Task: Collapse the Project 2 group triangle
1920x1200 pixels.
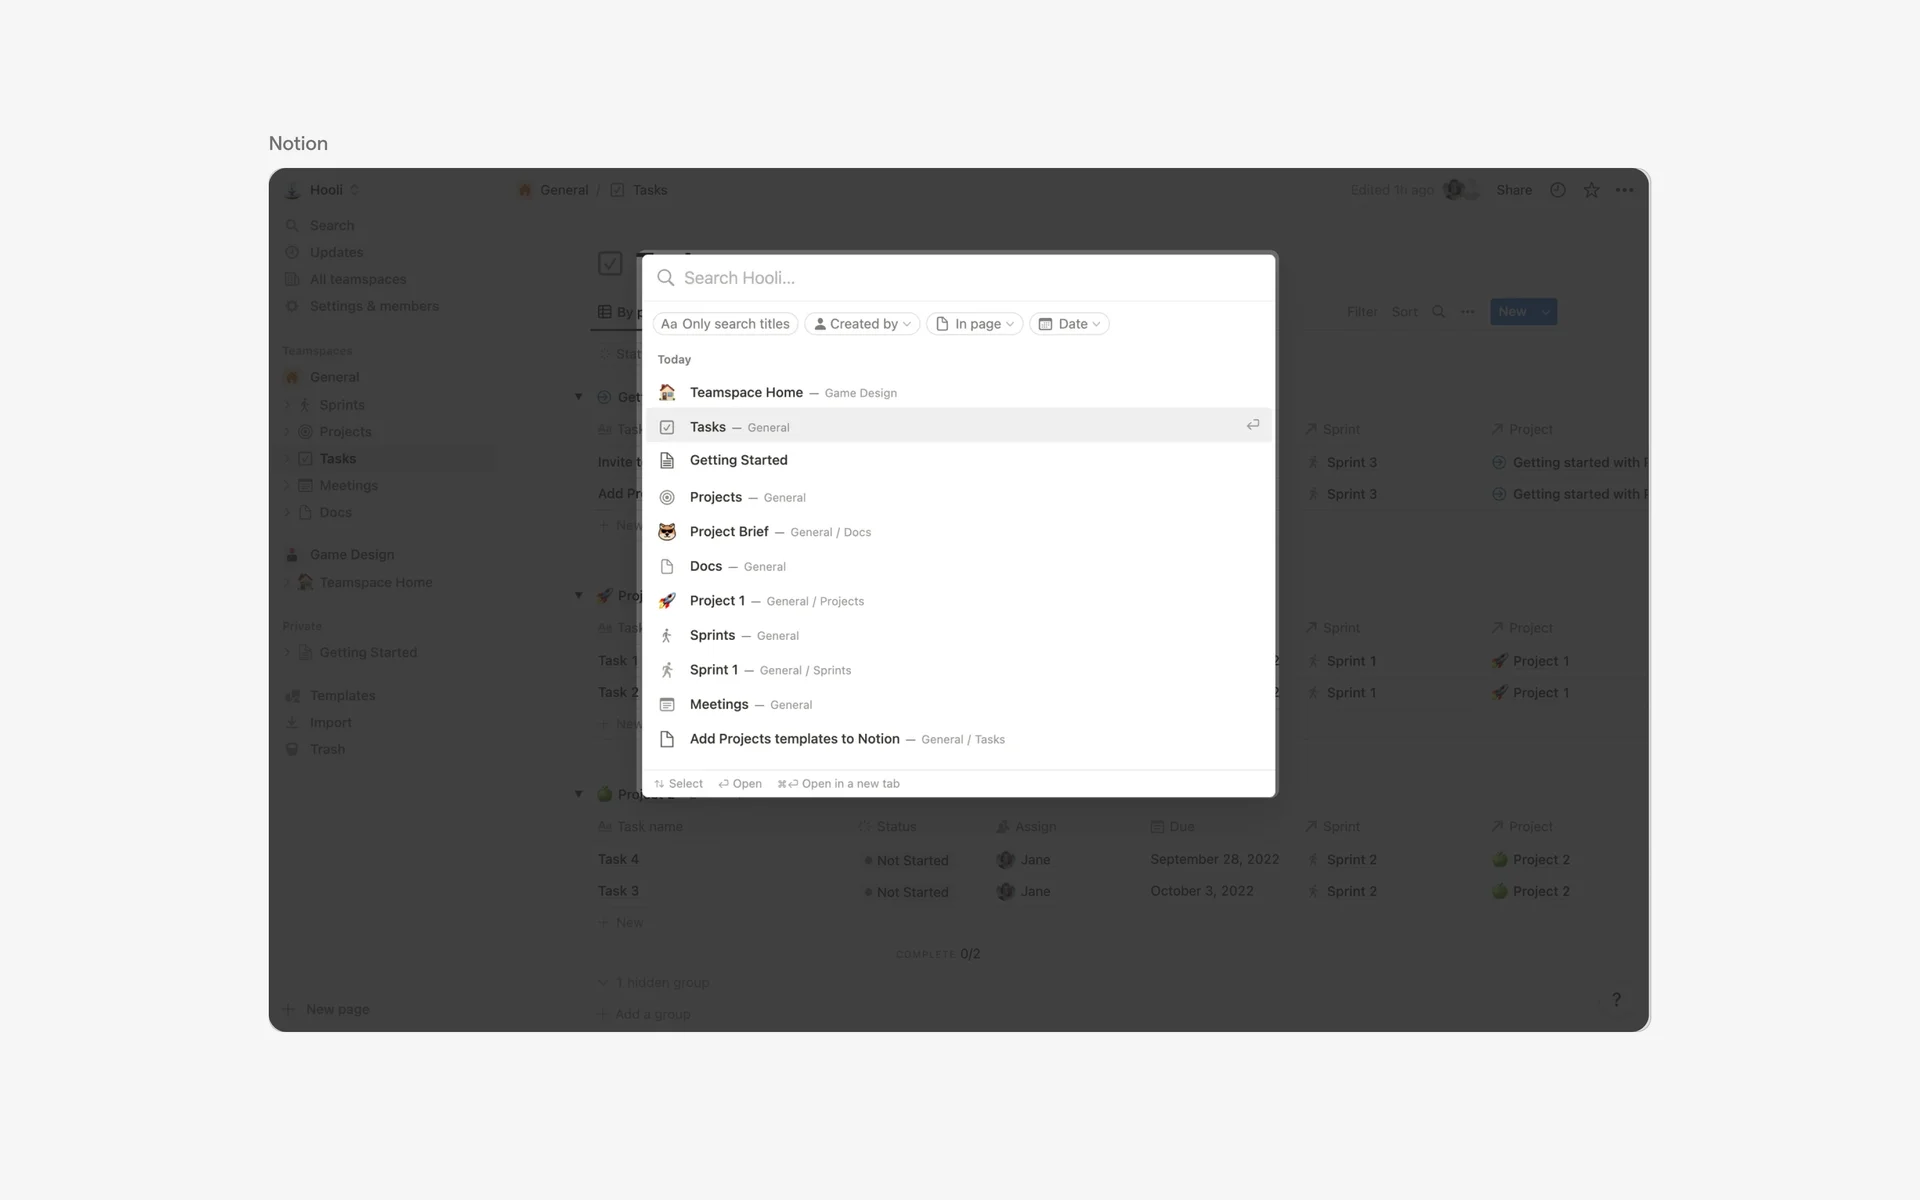Action: point(578,794)
